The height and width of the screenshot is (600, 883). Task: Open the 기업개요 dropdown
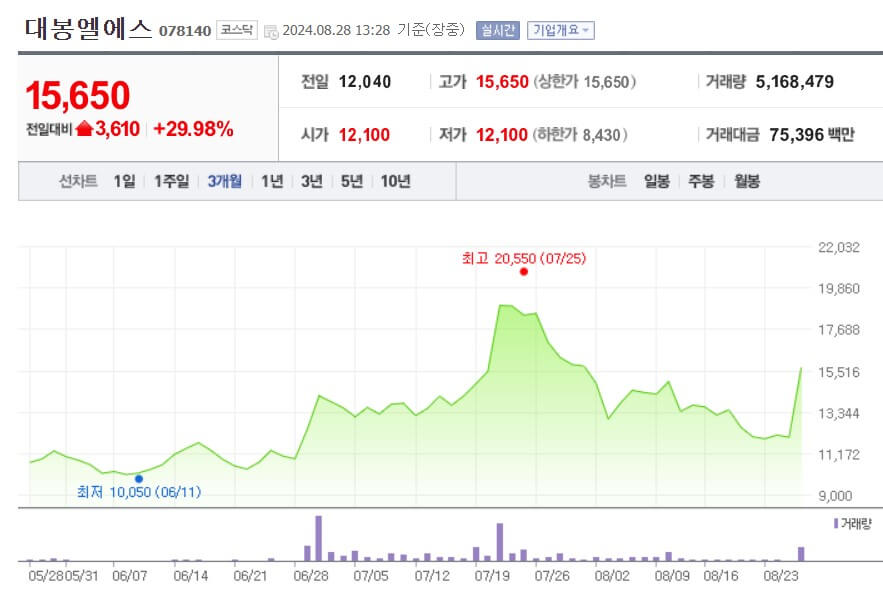pyautogui.click(x=558, y=30)
